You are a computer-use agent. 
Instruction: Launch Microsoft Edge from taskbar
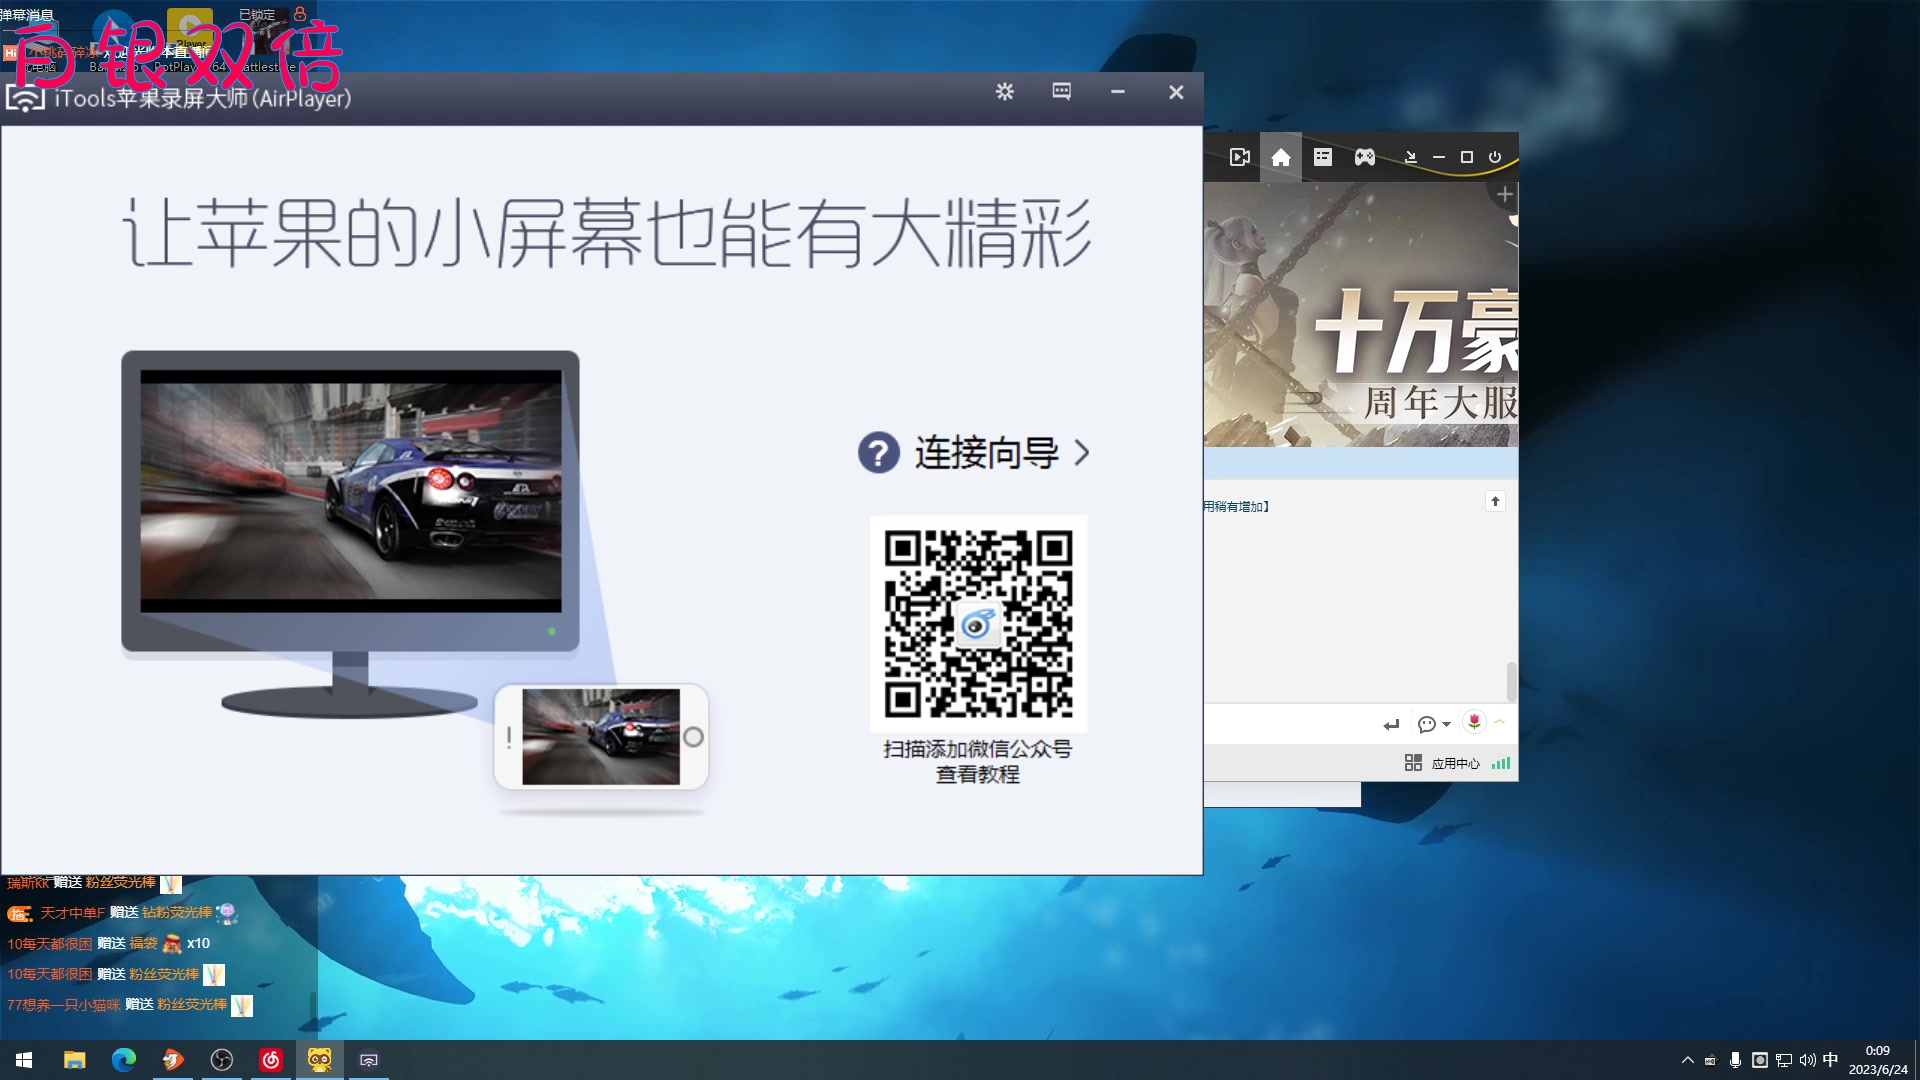click(x=124, y=1060)
